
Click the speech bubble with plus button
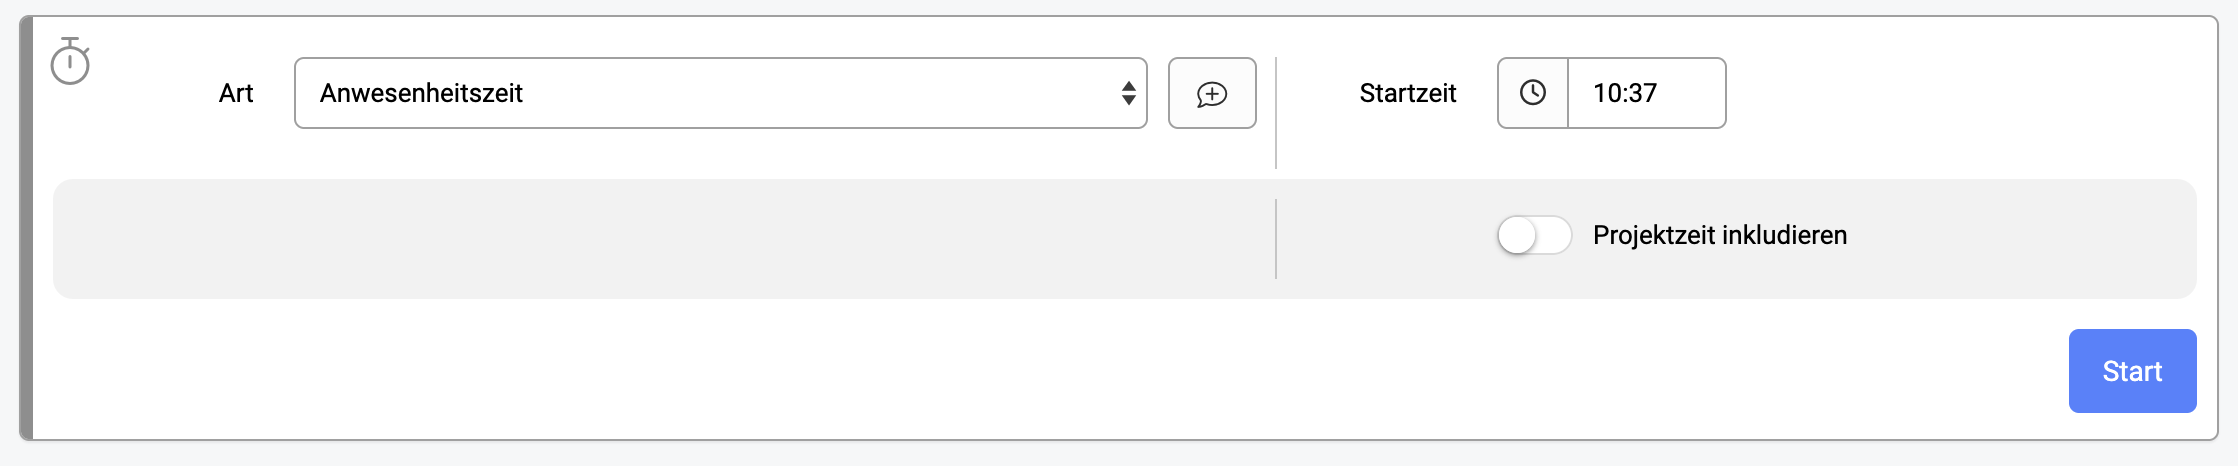pyautogui.click(x=1212, y=93)
